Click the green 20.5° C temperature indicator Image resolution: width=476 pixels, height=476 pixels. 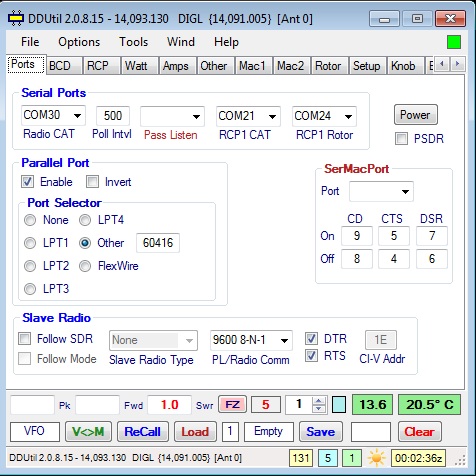coord(429,404)
